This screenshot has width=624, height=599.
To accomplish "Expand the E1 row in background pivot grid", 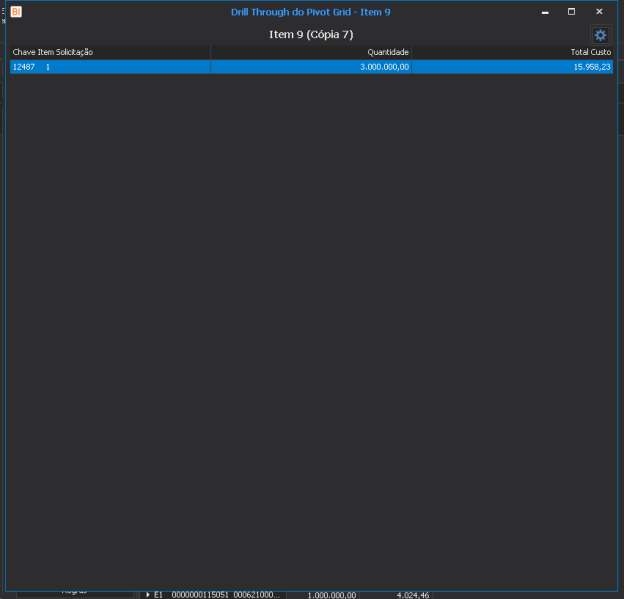I will tap(148, 595).
